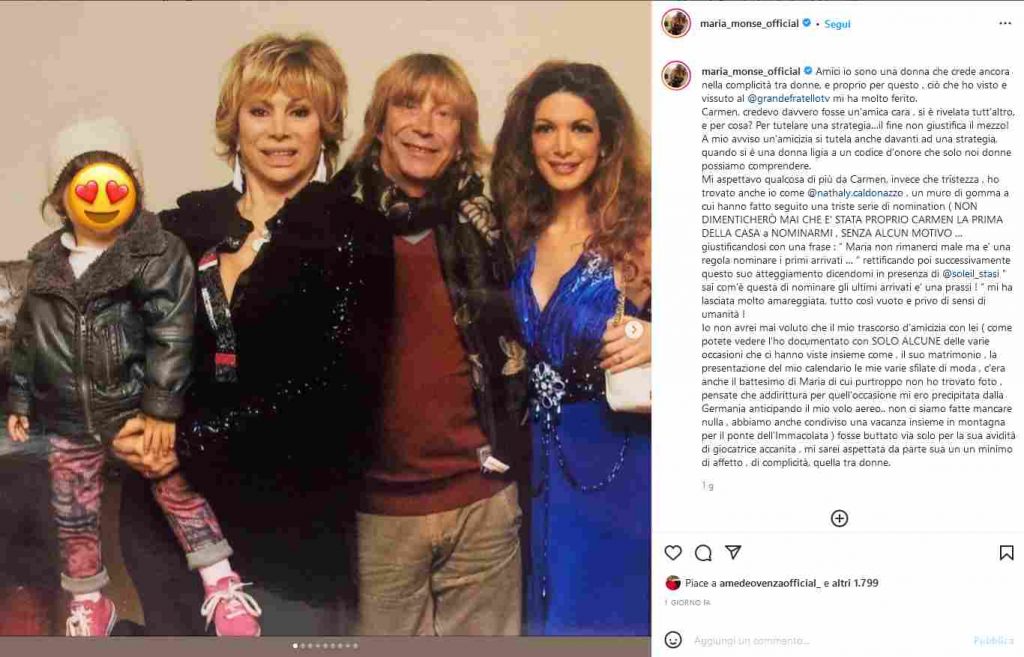Open comments via speech bubble icon
The image size is (1024, 657).
(x=703, y=553)
